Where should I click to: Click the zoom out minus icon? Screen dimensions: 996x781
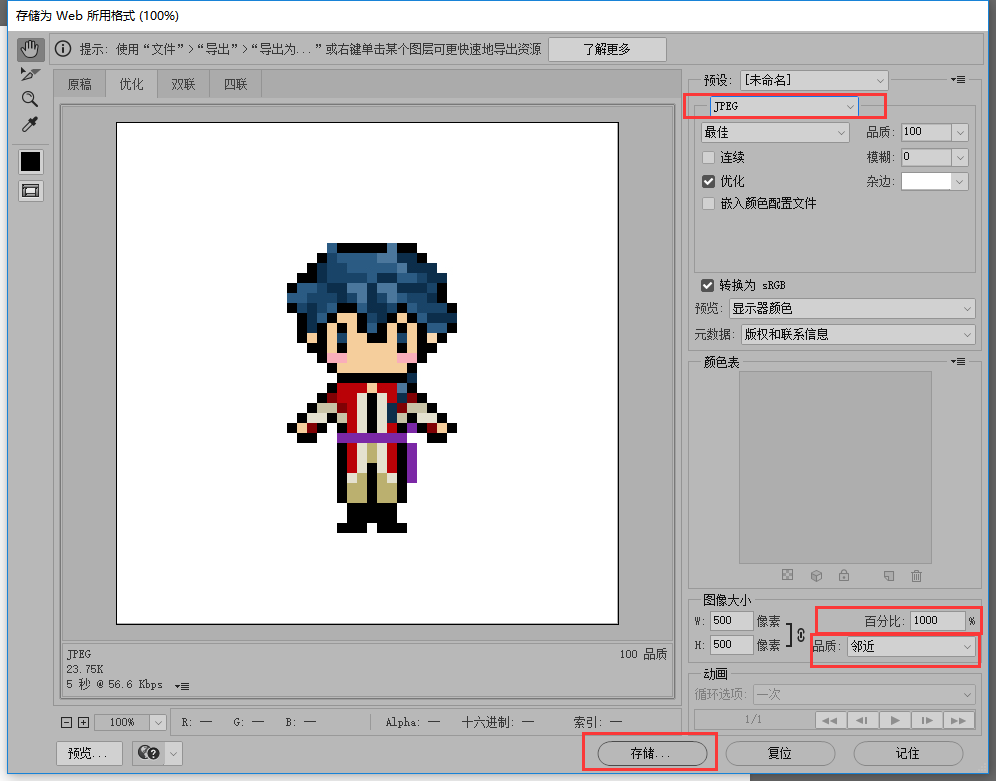[67, 722]
